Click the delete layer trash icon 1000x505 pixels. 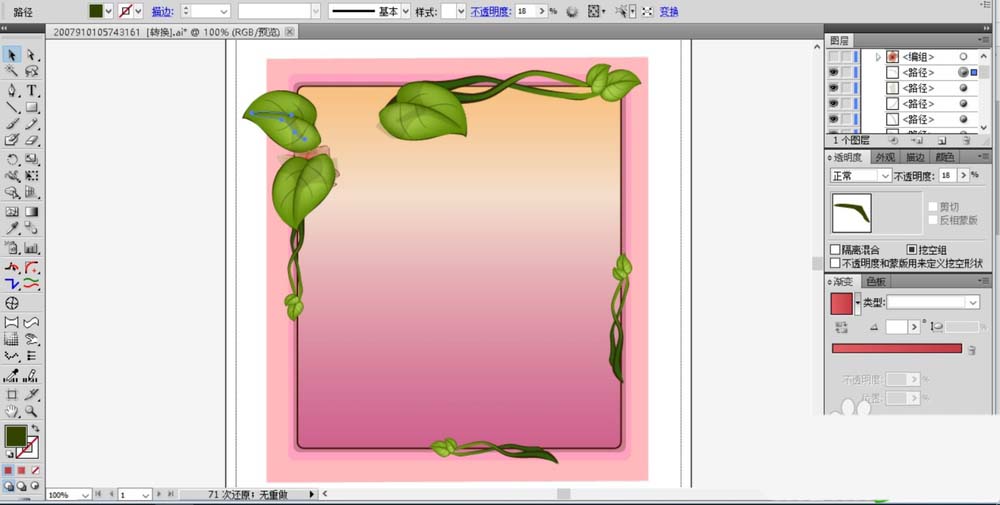click(x=964, y=141)
